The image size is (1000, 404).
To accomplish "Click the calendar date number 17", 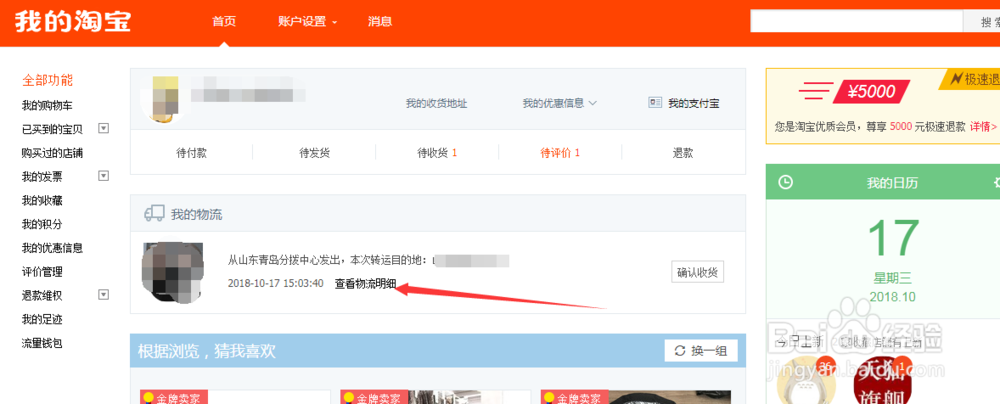I will [893, 239].
